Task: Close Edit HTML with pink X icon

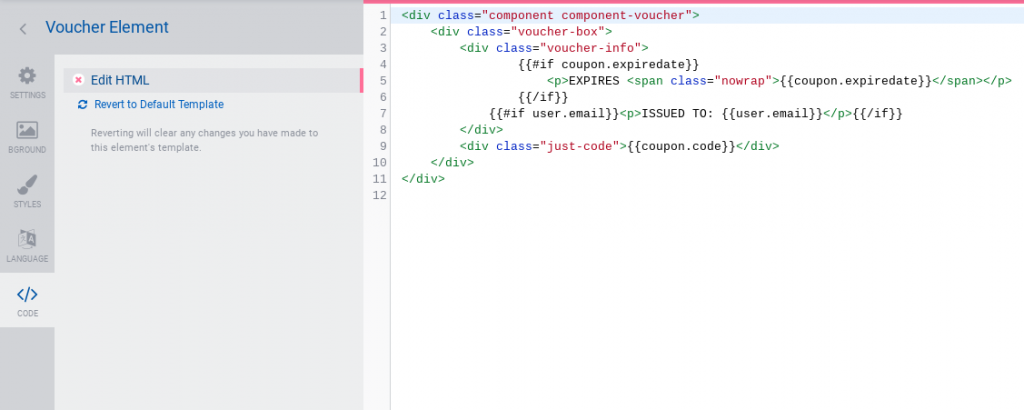Action: 78,80
